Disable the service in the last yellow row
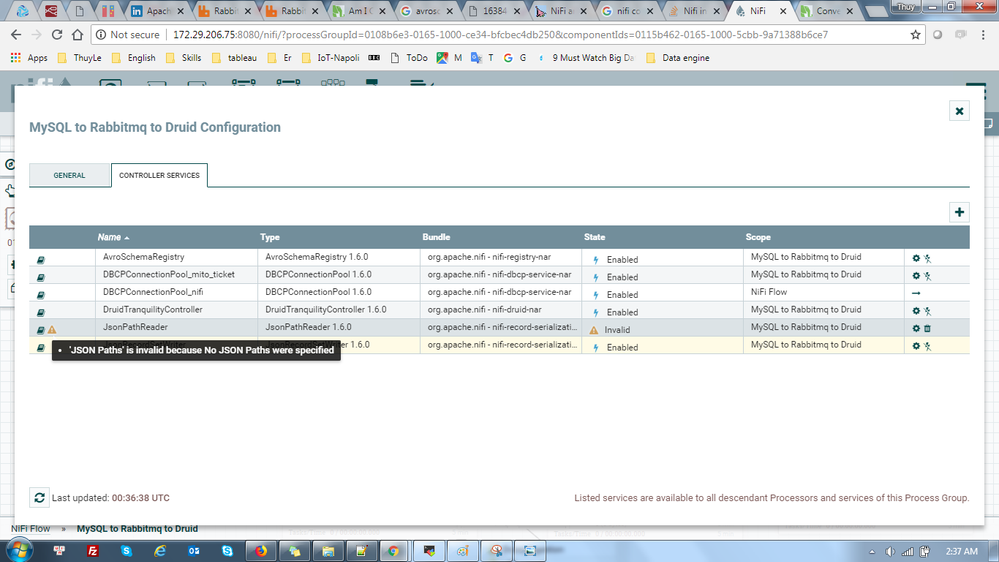 pyautogui.click(x=928, y=346)
